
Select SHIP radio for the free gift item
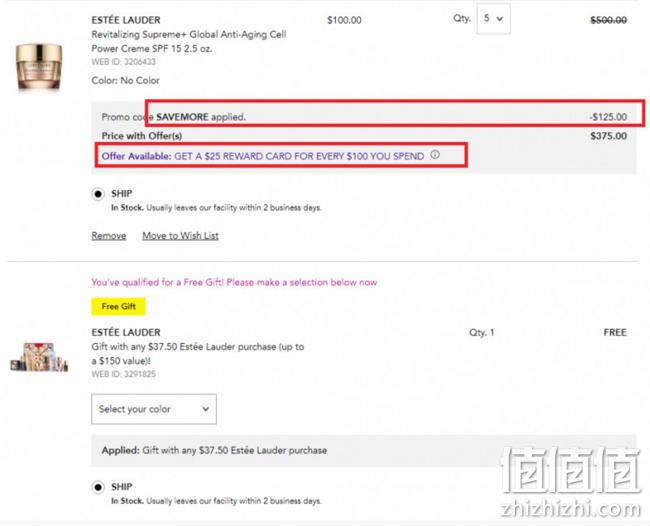coord(98,487)
